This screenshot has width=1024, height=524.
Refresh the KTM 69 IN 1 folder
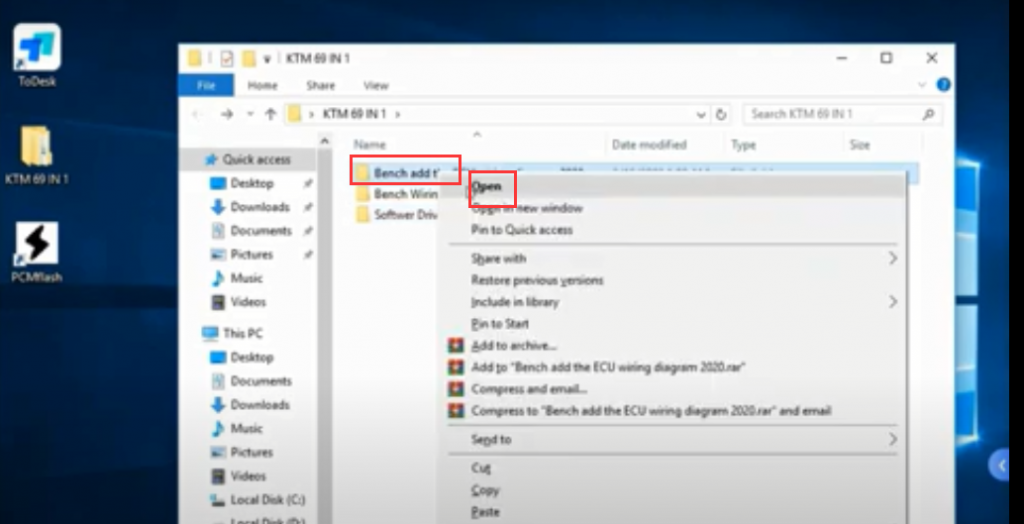pos(721,114)
